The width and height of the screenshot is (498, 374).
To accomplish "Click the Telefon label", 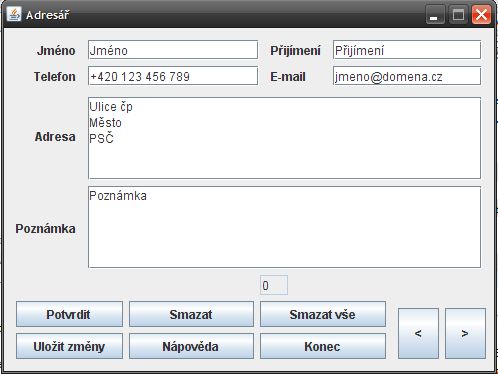I will (55, 77).
